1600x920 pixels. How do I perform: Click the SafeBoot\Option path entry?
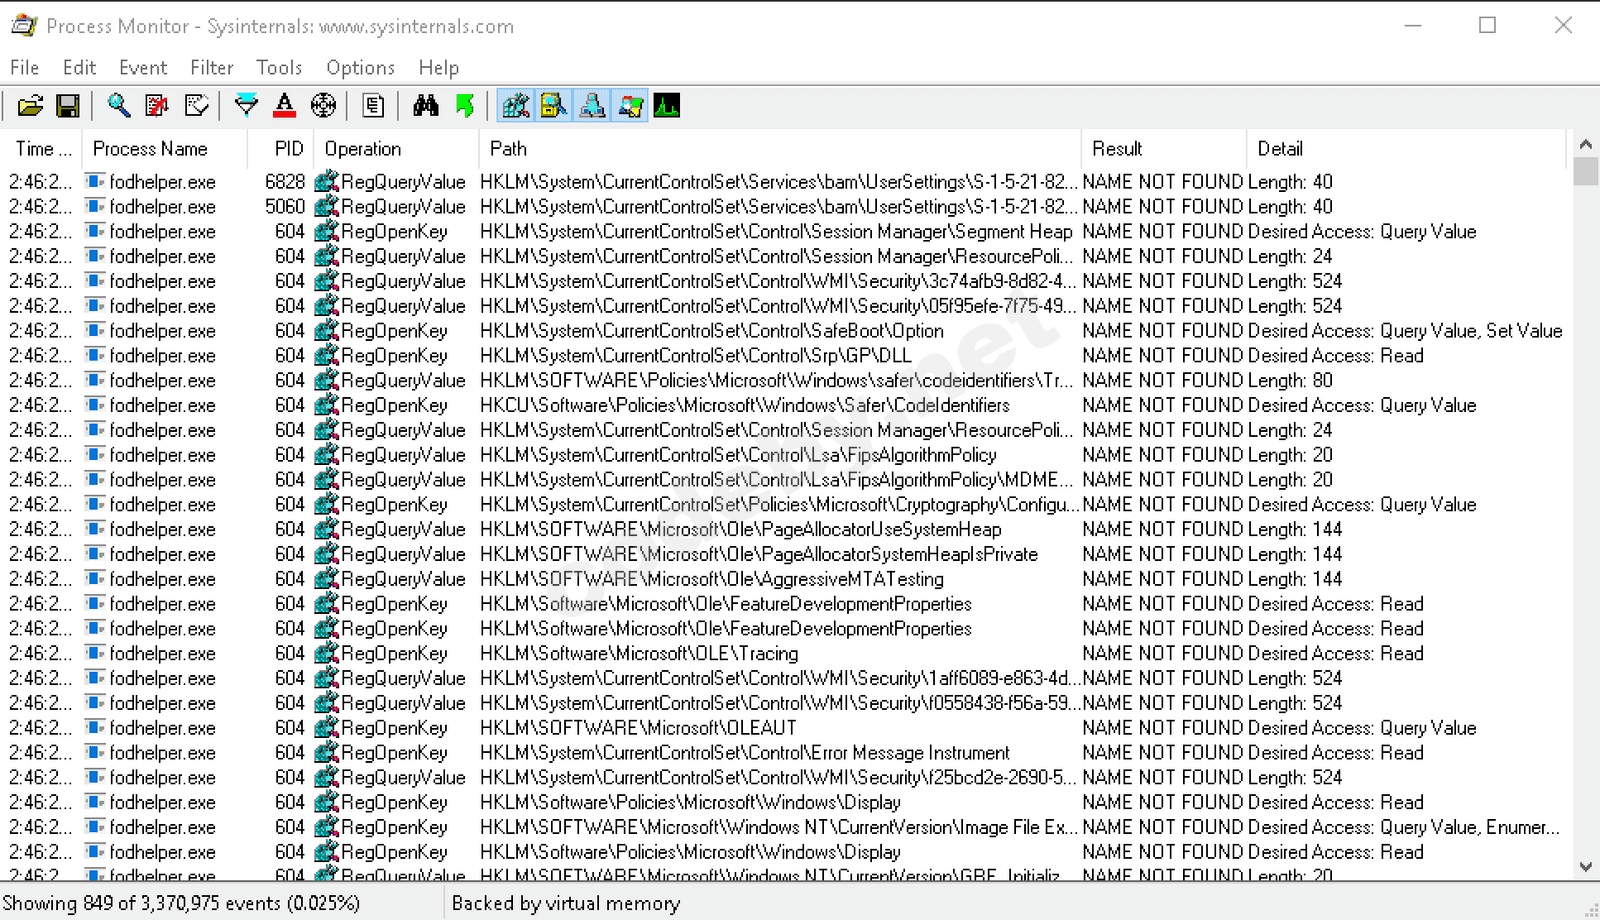pyautogui.click(x=712, y=331)
